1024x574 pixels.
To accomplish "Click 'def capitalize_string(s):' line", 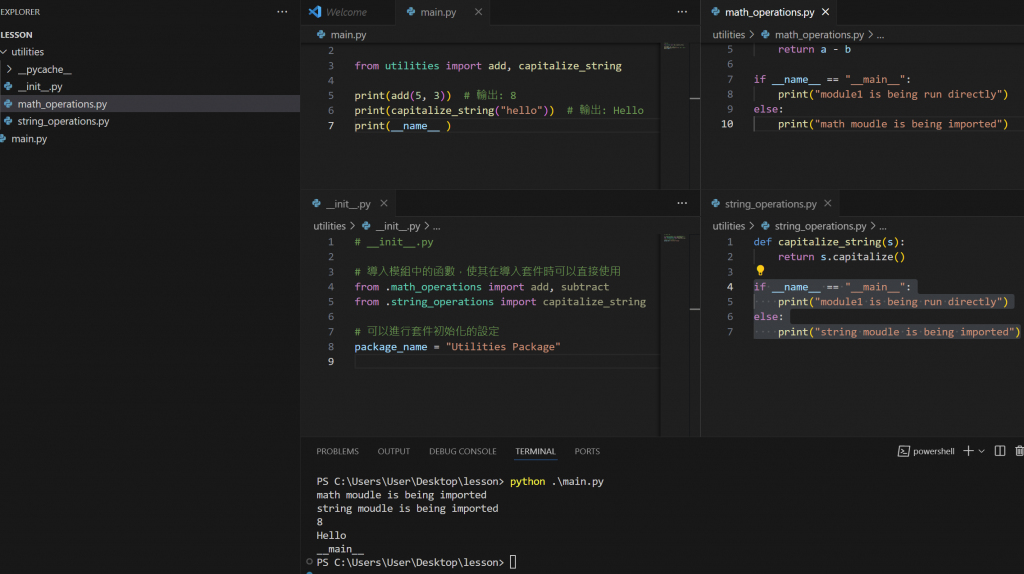I will (x=829, y=242).
